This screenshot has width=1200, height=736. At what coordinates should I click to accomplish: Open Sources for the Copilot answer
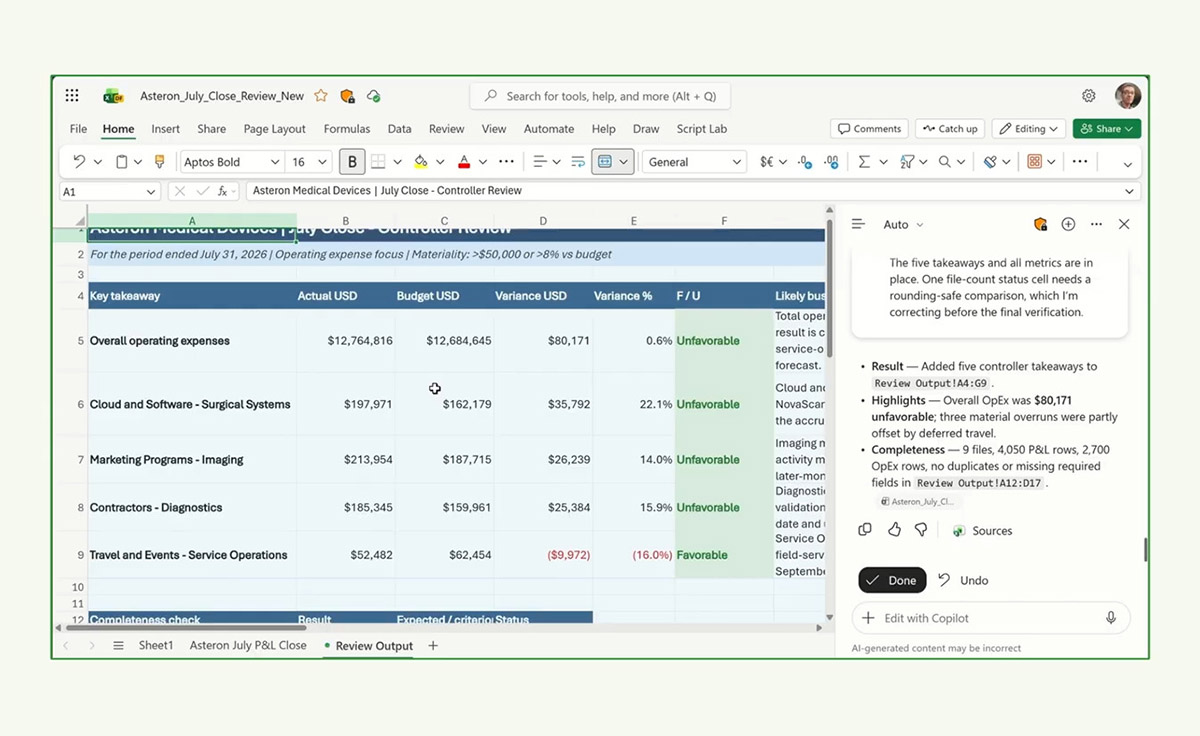coord(982,531)
